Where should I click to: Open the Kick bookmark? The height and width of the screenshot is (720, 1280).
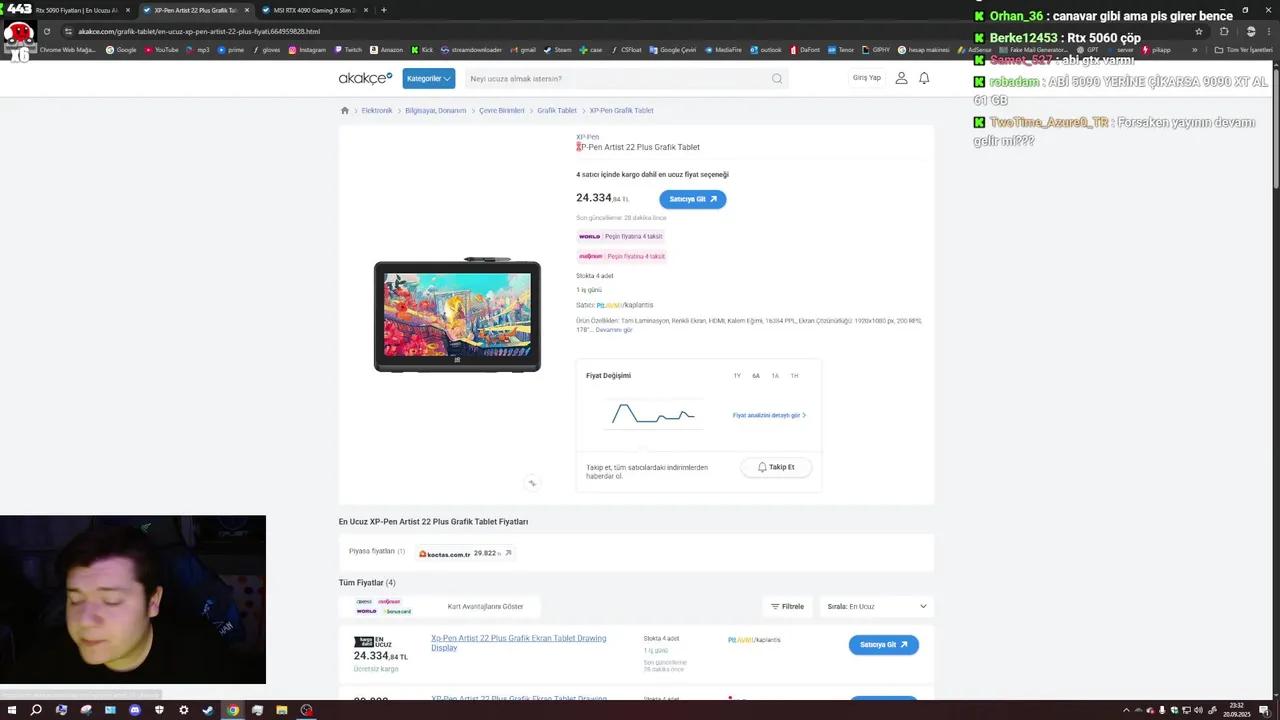[x=422, y=49]
